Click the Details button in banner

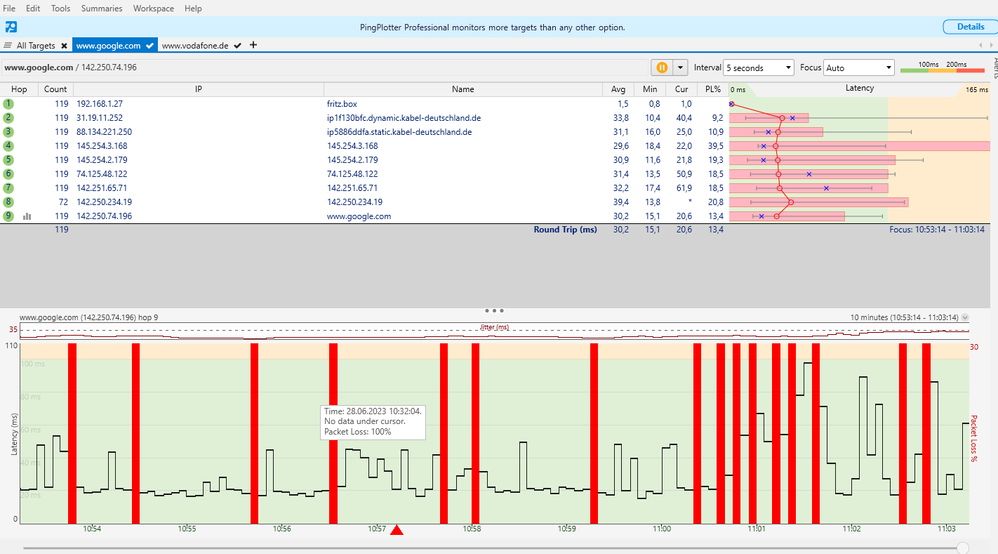point(970,27)
